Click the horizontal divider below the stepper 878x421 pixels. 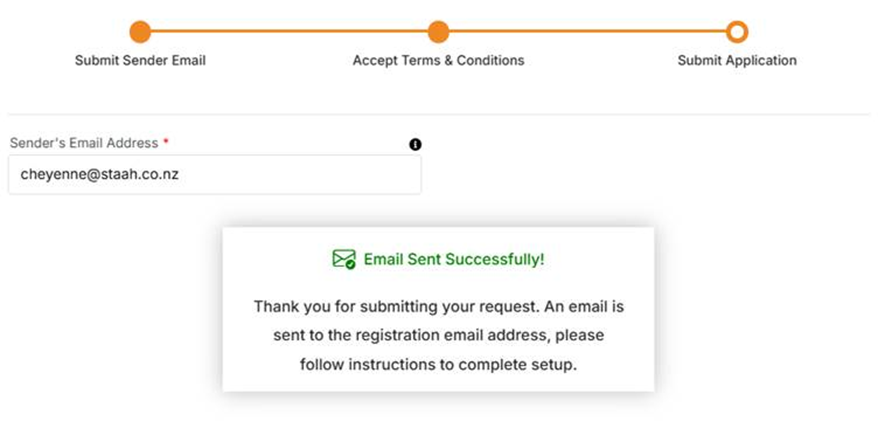438,114
